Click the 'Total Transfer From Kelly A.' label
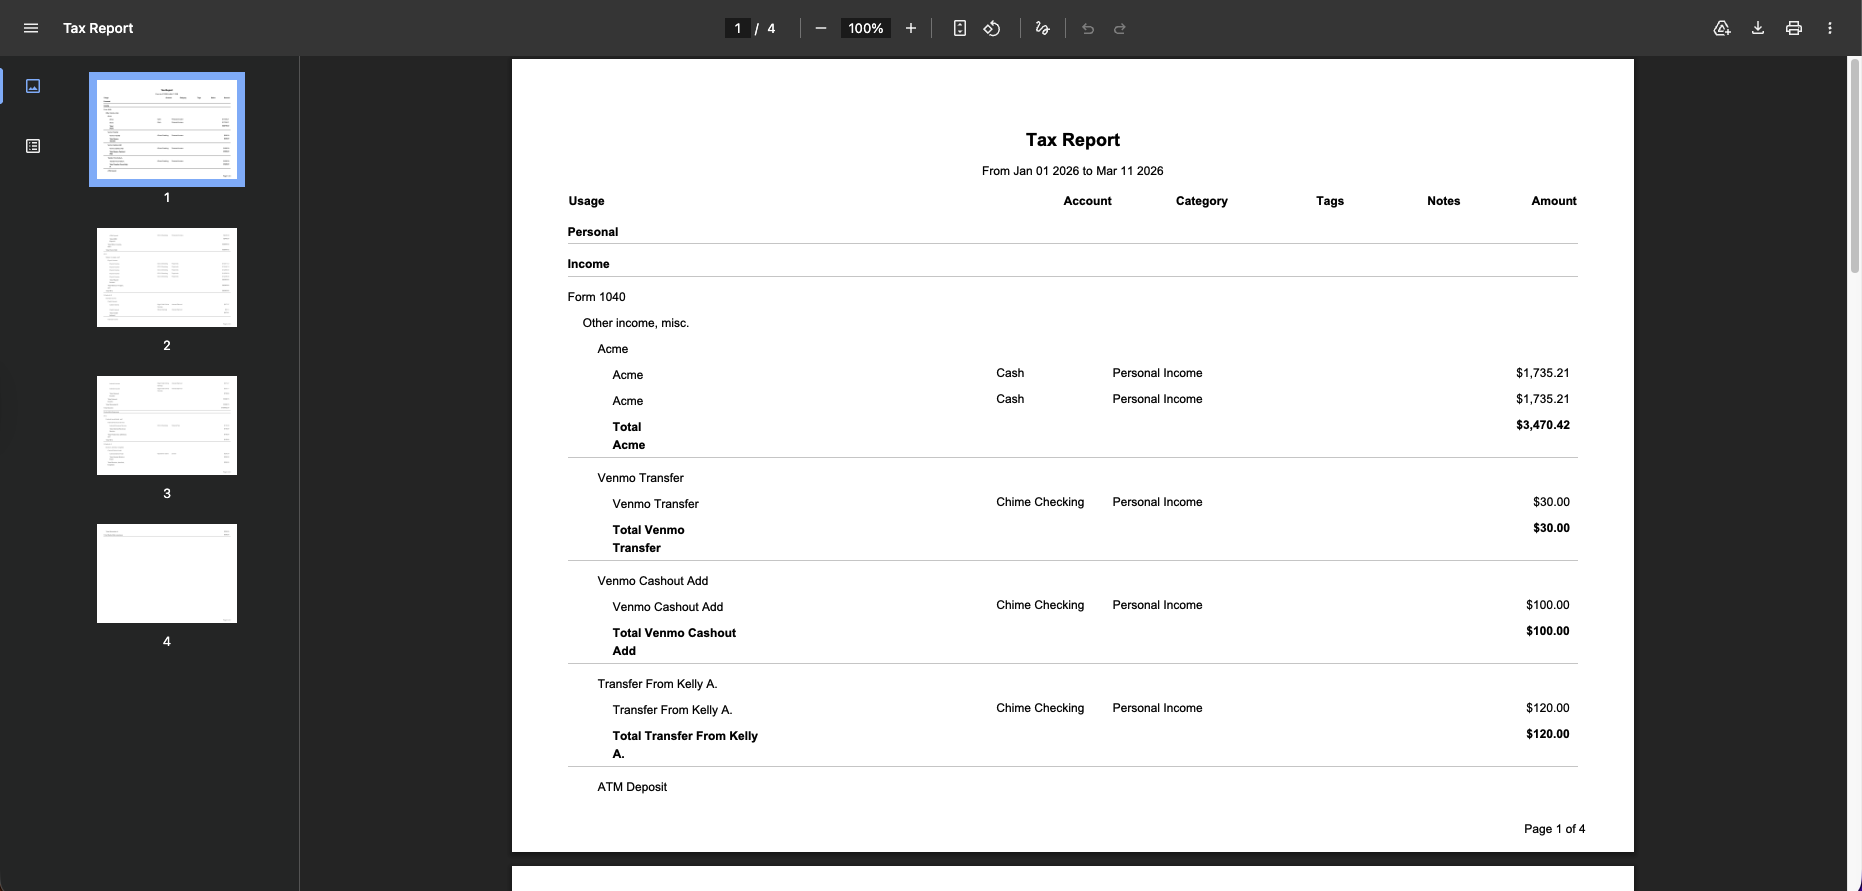The height and width of the screenshot is (891, 1862). (x=685, y=745)
